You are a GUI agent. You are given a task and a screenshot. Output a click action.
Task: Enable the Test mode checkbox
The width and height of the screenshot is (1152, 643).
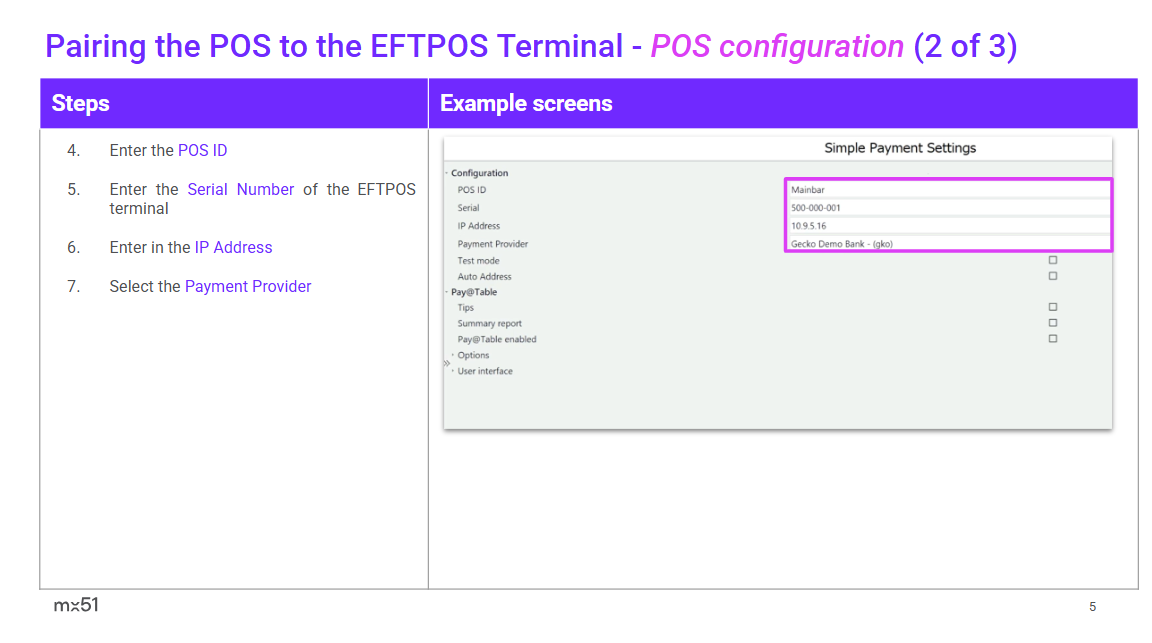tap(1052, 260)
